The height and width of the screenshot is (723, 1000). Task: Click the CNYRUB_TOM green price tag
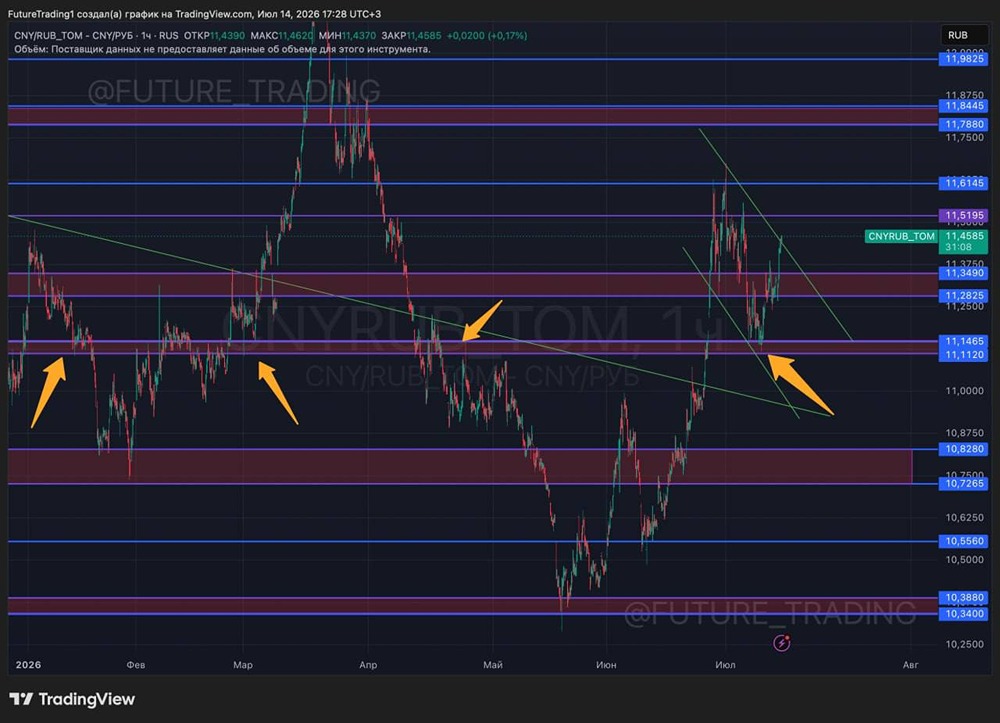pos(901,236)
